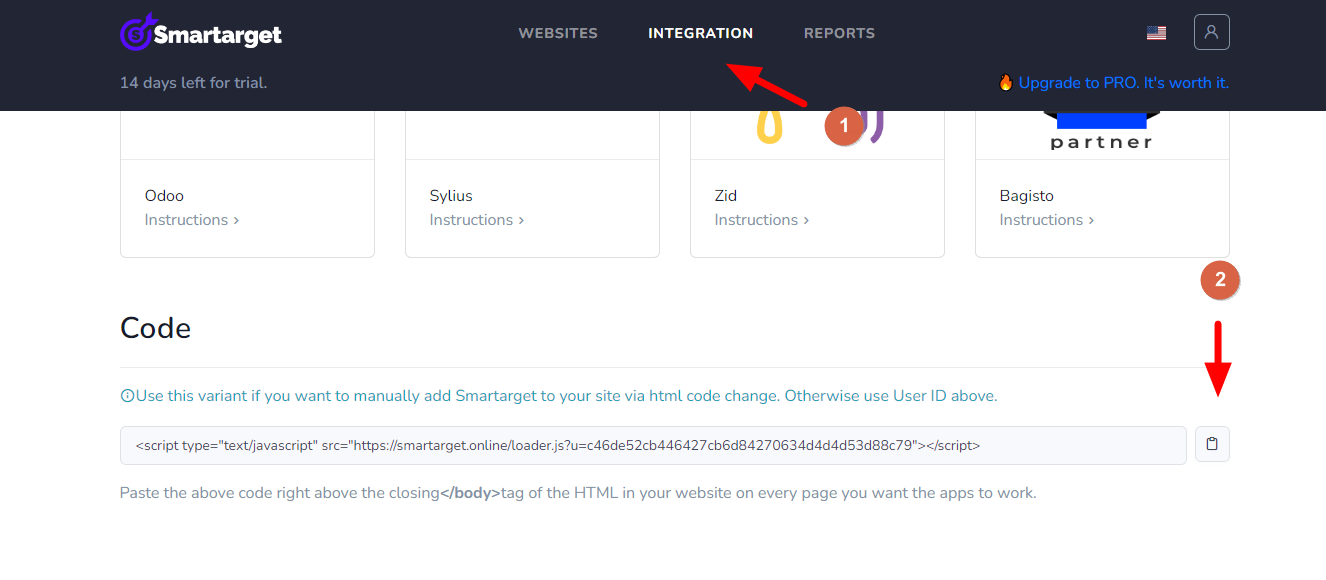Click the Zid logo thumbnail
This screenshot has height=580, width=1326.
tap(817, 127)
